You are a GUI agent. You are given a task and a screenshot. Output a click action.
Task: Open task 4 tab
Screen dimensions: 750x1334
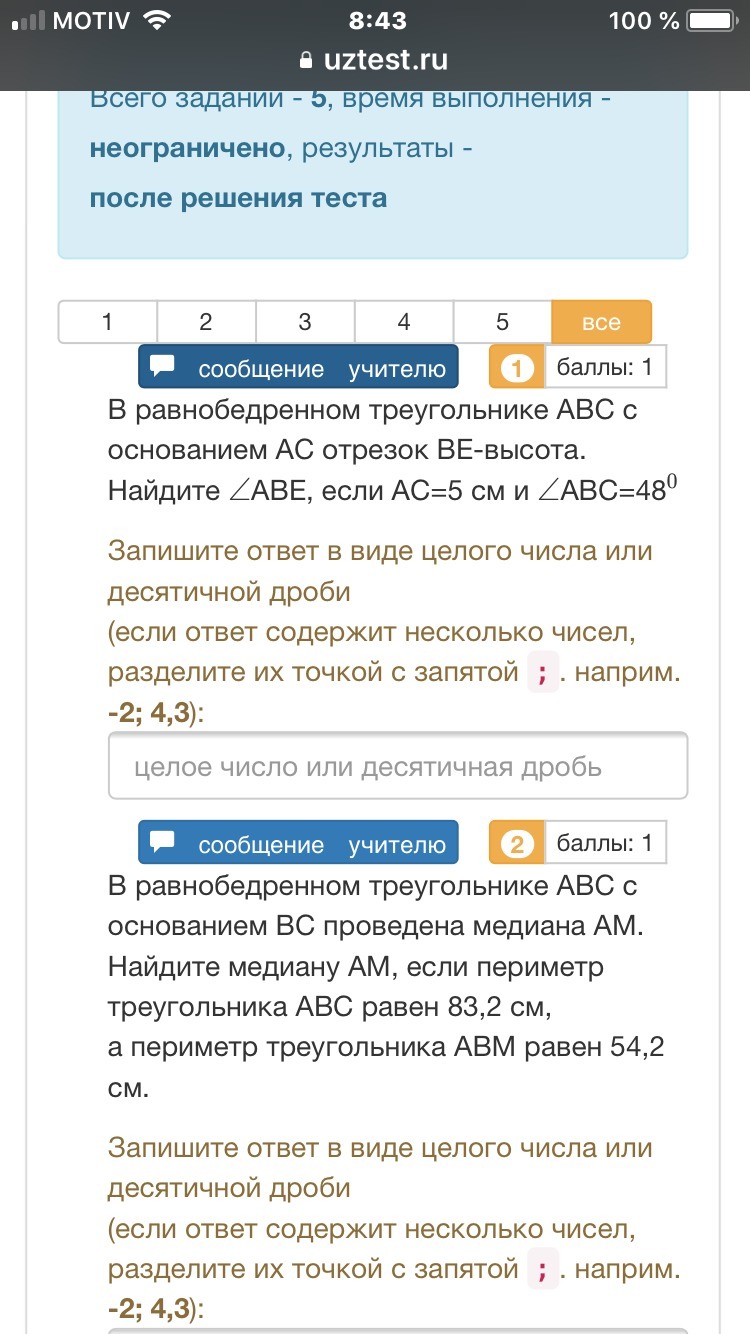404,322
